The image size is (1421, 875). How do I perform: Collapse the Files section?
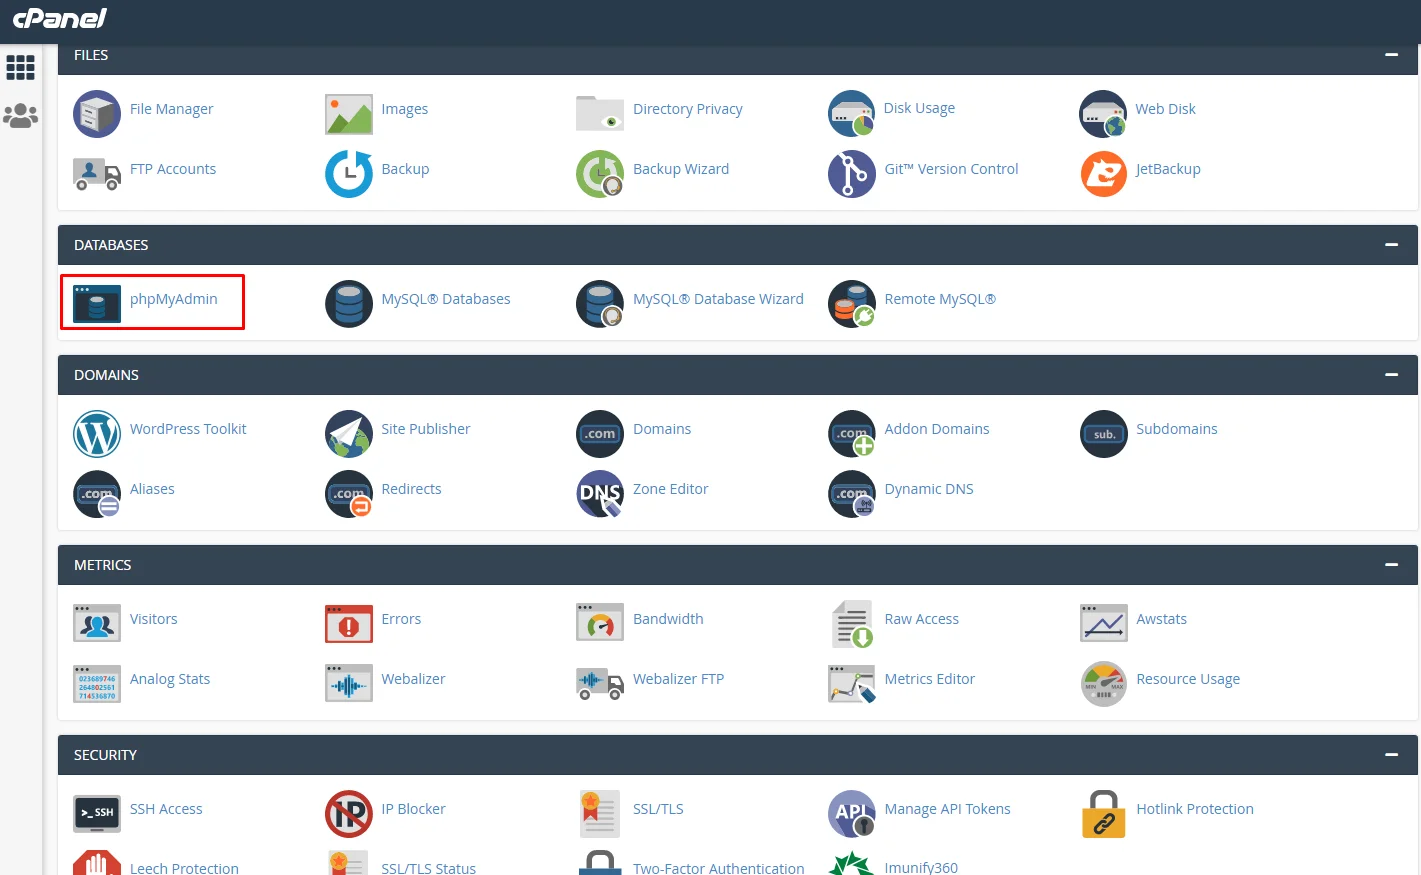point(1391,55)
